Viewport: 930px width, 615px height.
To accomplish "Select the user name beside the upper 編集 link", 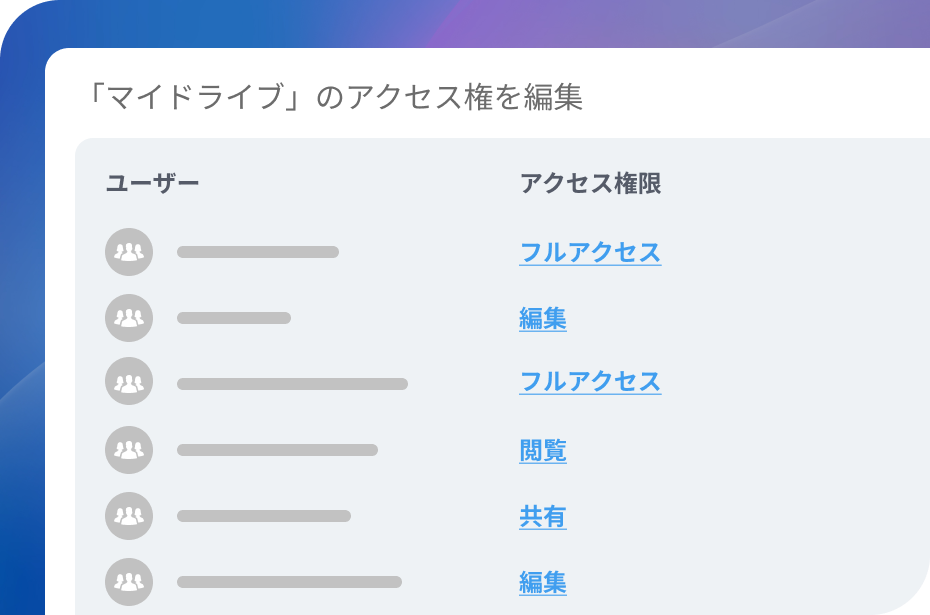I will (234, 318).
